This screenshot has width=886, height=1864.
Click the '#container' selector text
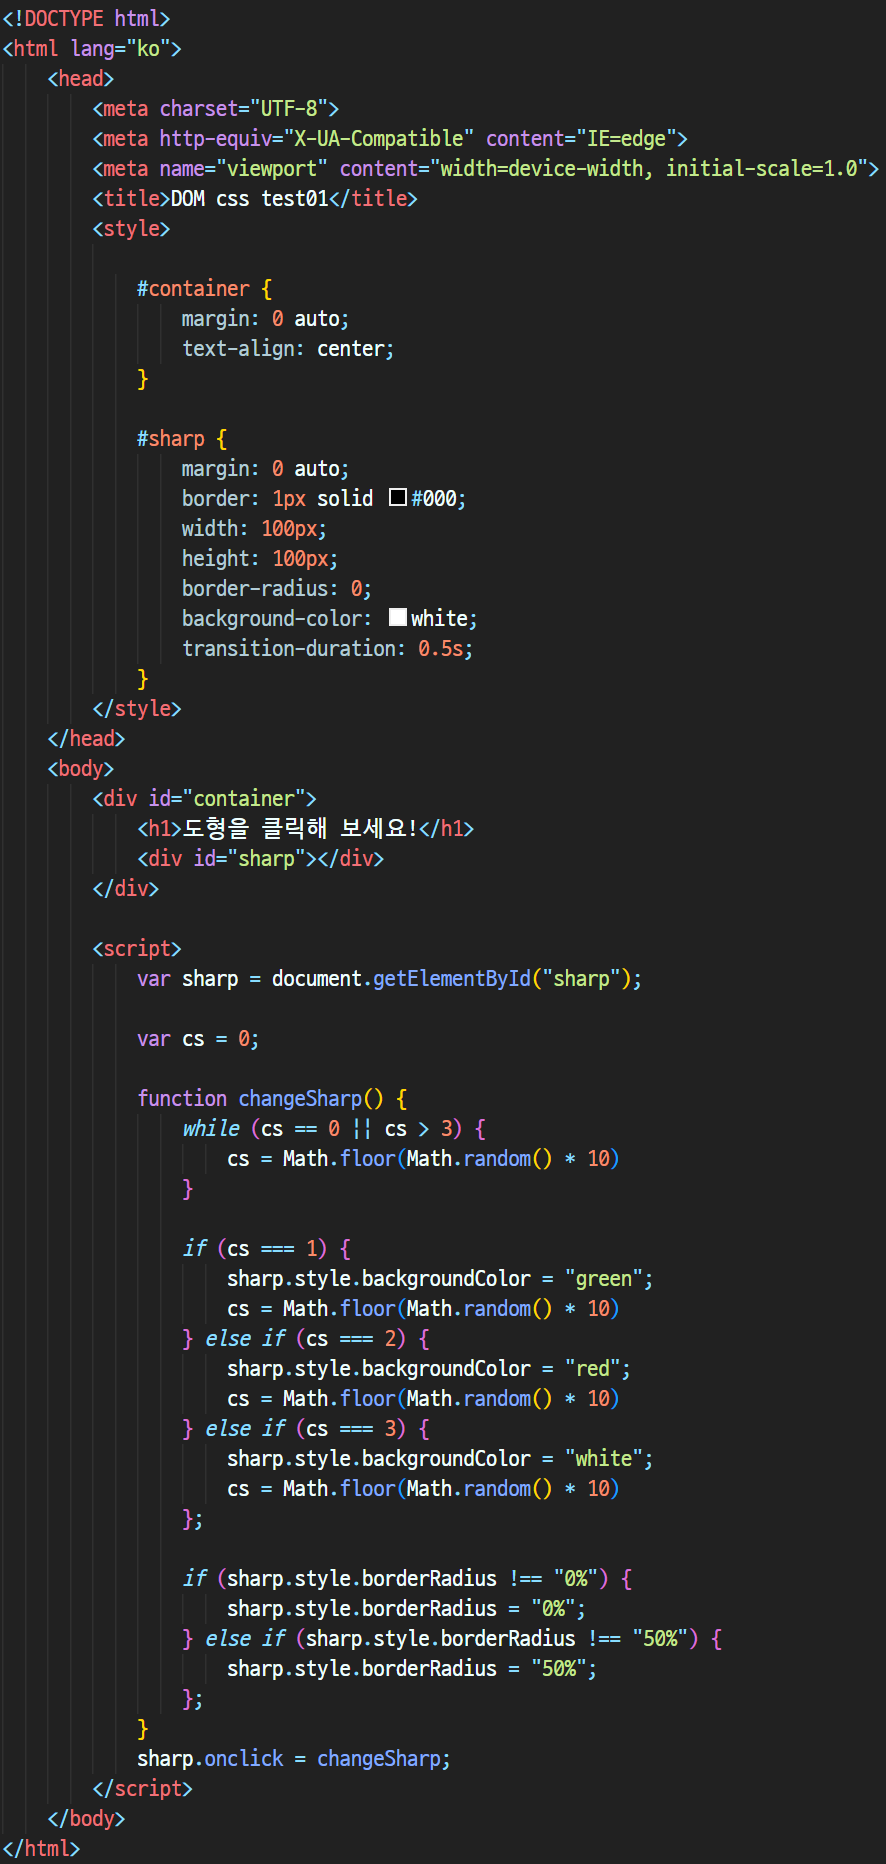click(193, 288)
